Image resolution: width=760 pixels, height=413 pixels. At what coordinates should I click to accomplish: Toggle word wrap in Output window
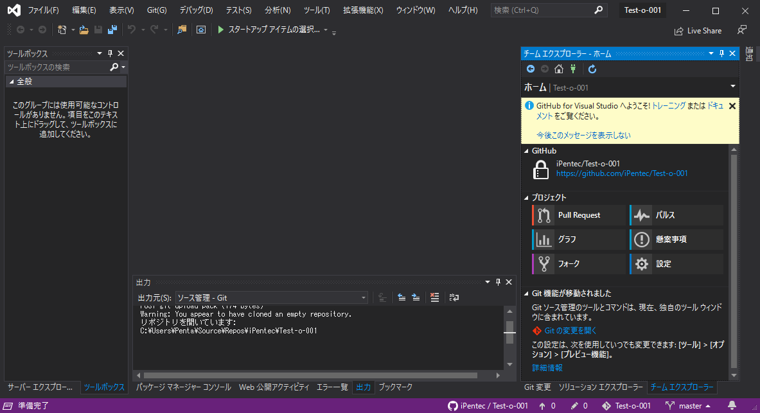coord(454,298)
